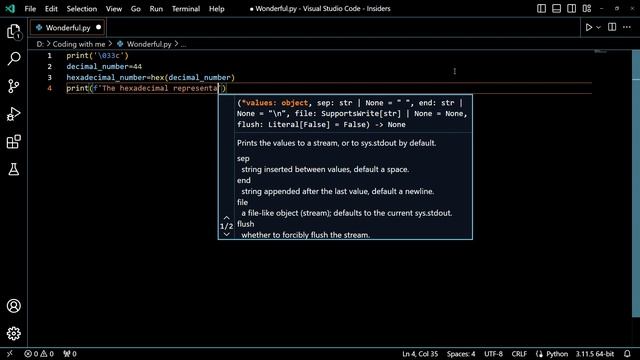The height and width of the screenshot is (360, 640).
Task: Click line number 4 in gutter
Action: tap(49, 88)
